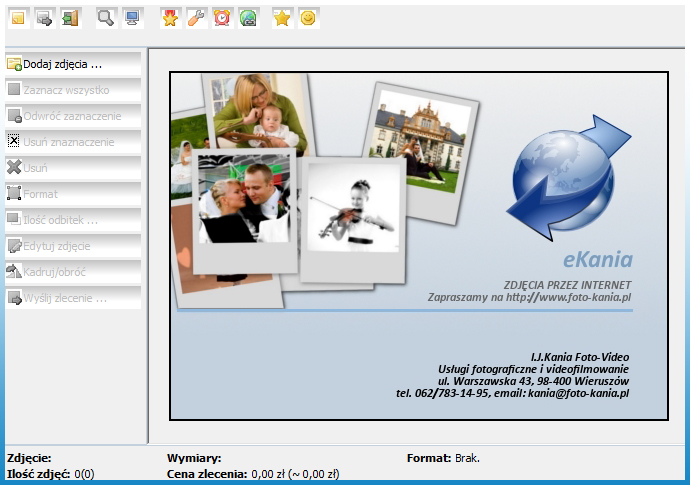Click Zaznacz wszystko in the sidebar
Screen dimensions: 690x485
(73, 90)
